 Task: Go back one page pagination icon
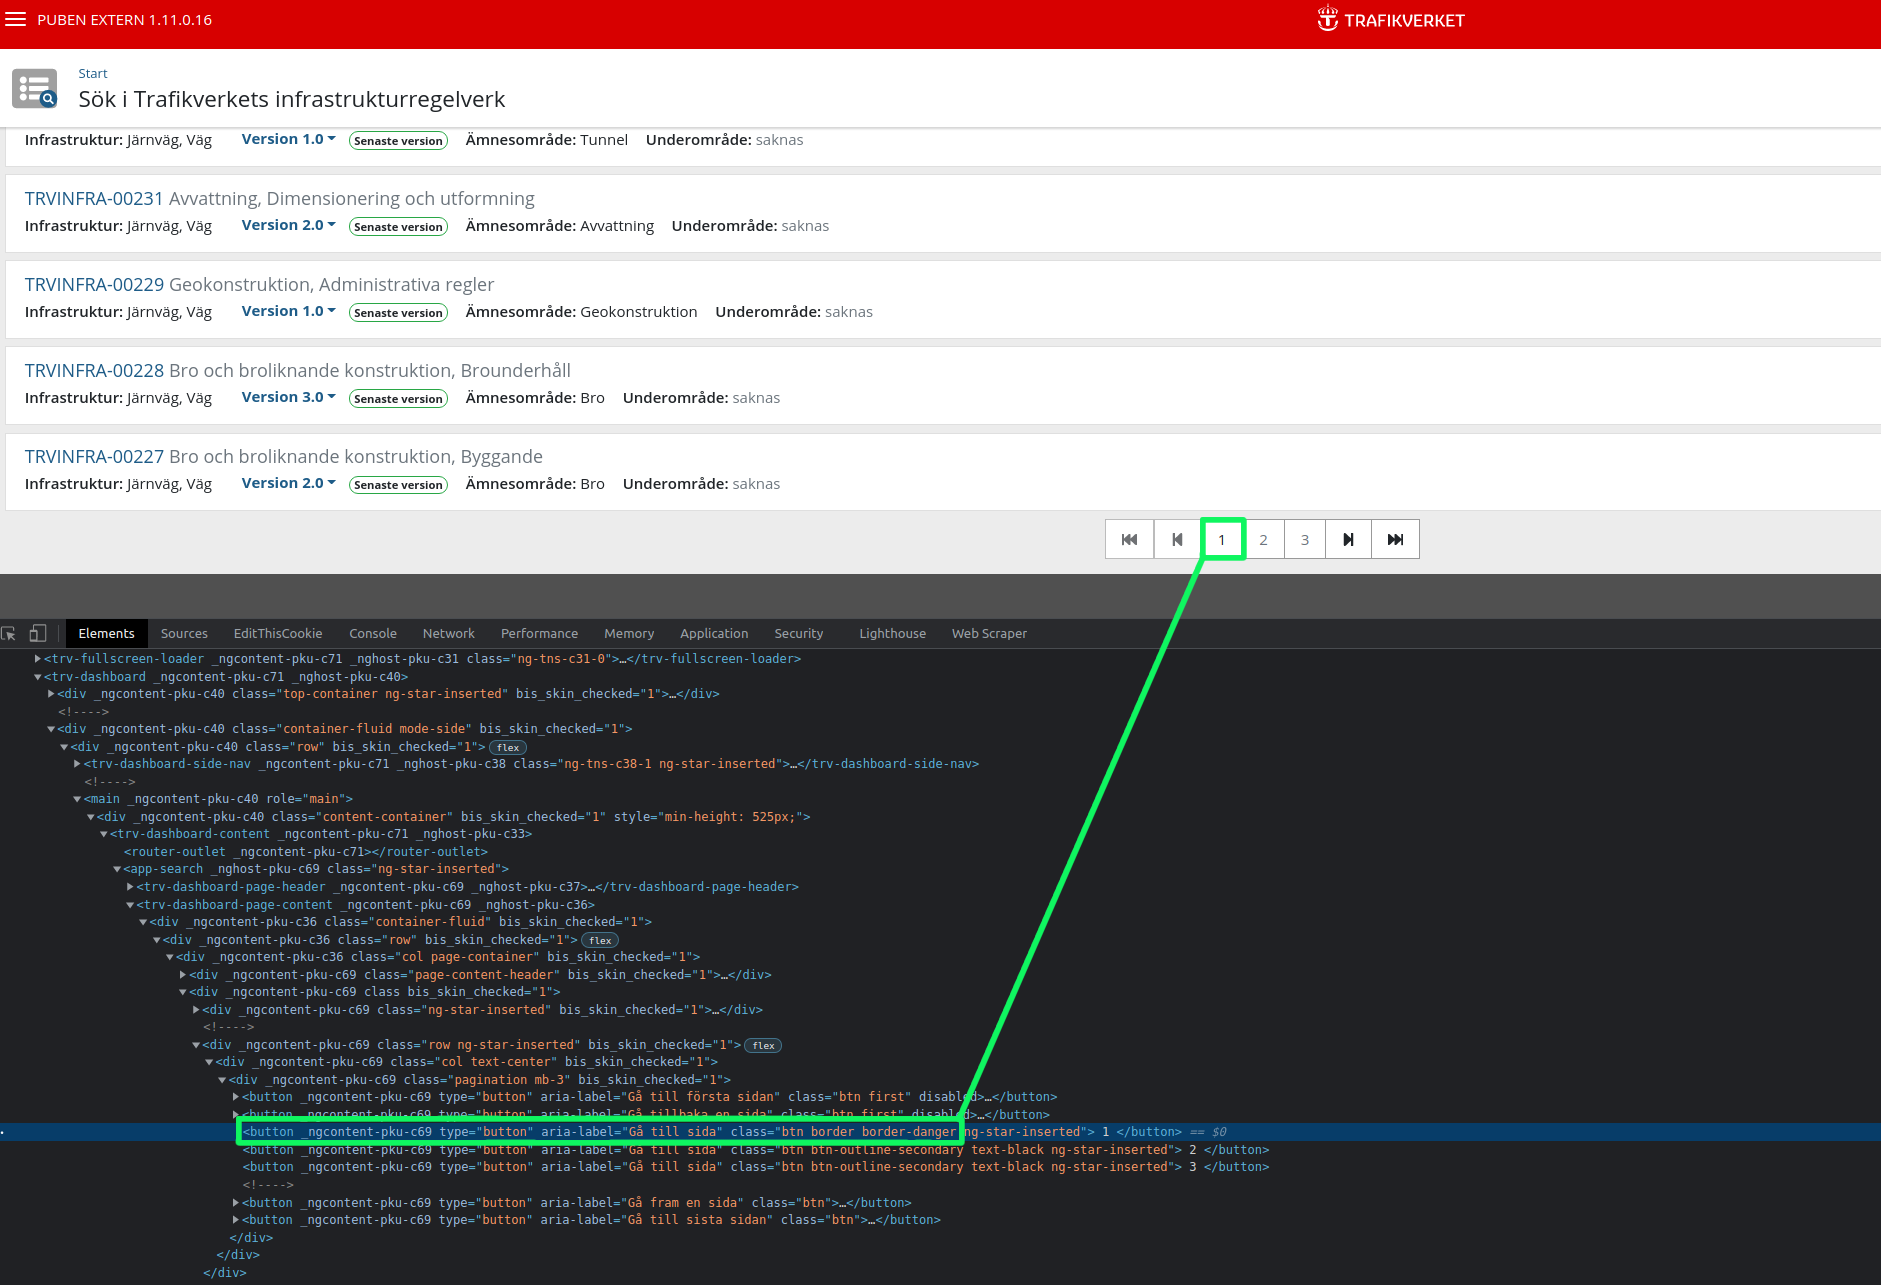tap(1177, 540)
